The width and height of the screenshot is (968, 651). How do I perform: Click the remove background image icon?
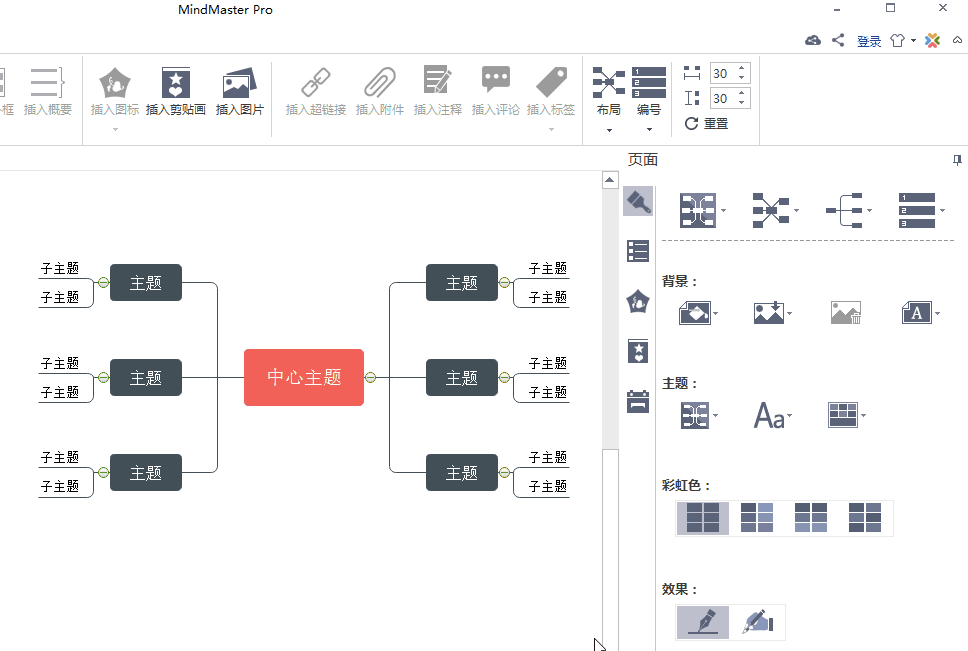pos(846,313)
